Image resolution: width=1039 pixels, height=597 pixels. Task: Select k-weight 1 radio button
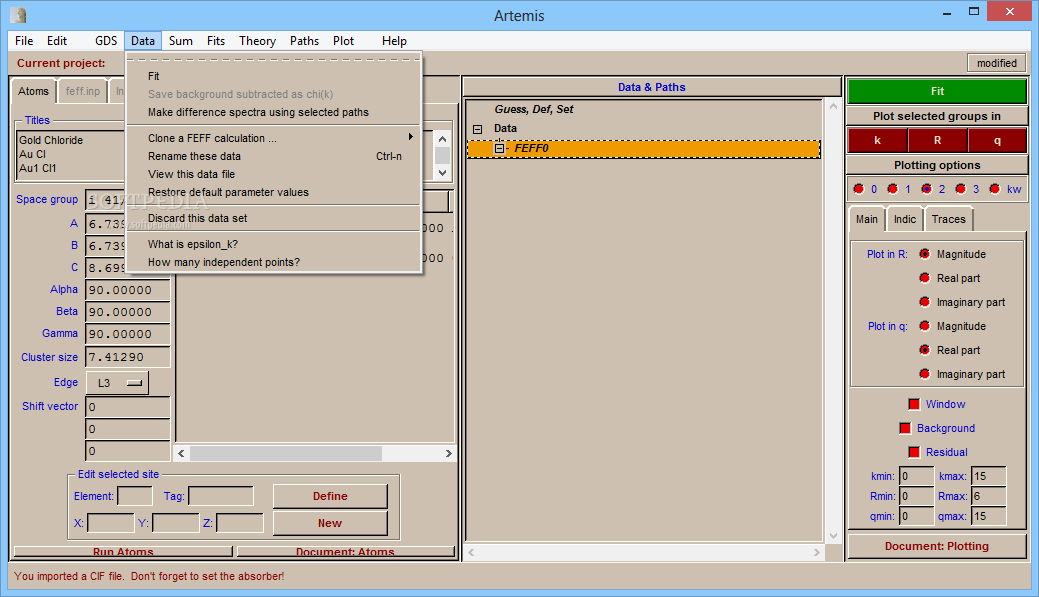[893, 189]
